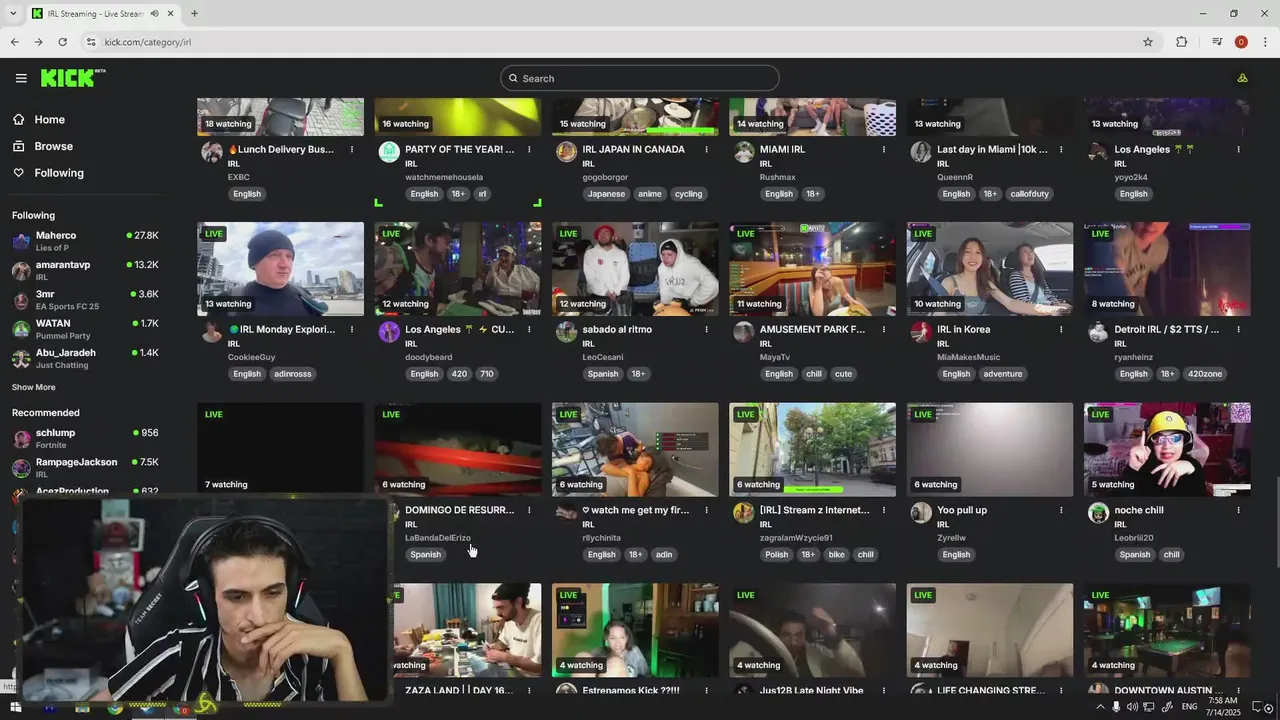The height and width of the screenshot is (720, 1280).
Task: Open zagralamWzycie91 street stream thumbnail
Action: [812, 450]
